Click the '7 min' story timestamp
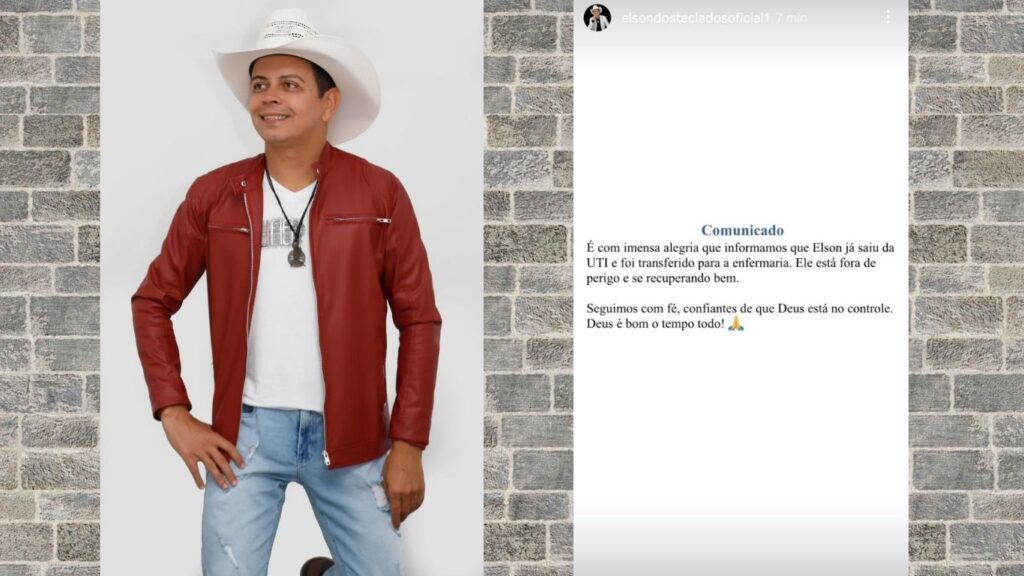 [x=792, y=18]
